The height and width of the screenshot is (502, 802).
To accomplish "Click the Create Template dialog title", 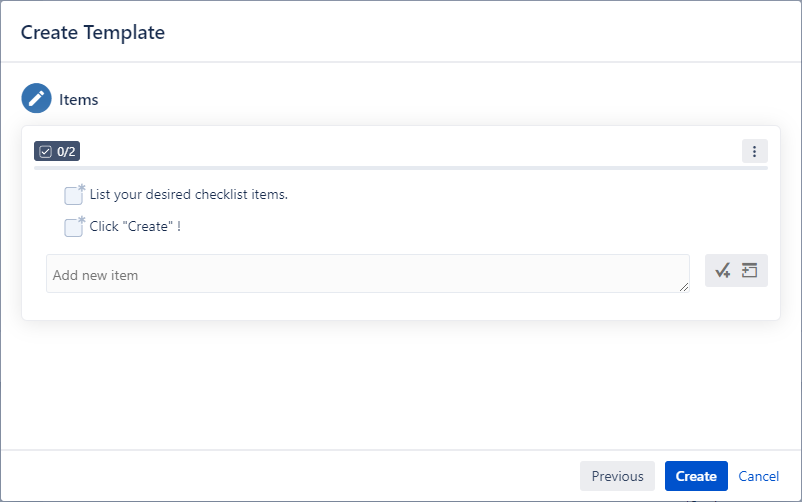I will (92, 32).
